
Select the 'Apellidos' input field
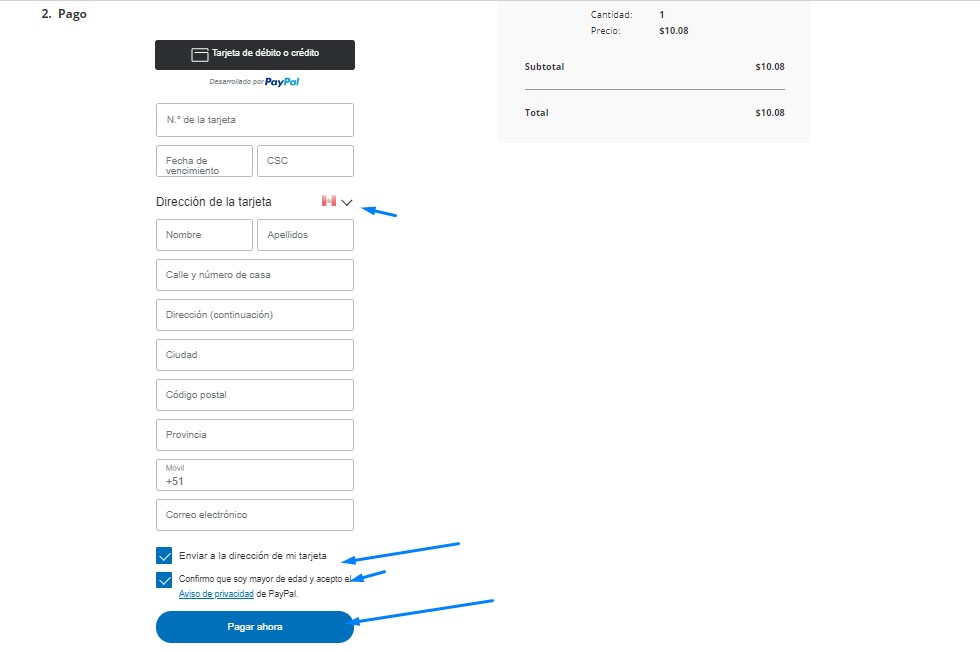click(x=305, y=235)
